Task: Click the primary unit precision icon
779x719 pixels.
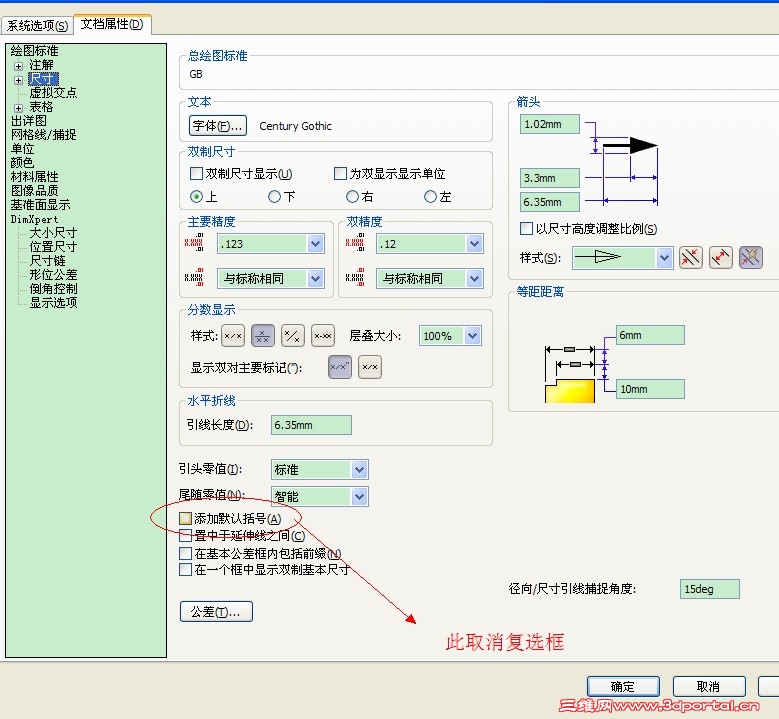Action: point(194,243)
